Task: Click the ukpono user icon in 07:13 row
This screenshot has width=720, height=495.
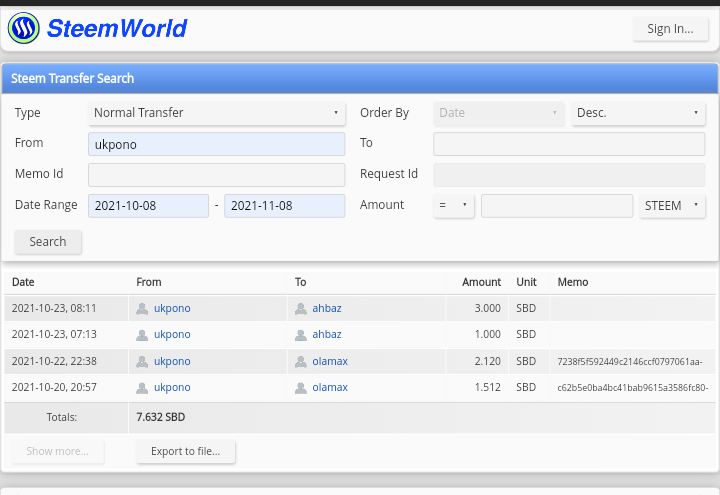Action: (x=142, y=335)
